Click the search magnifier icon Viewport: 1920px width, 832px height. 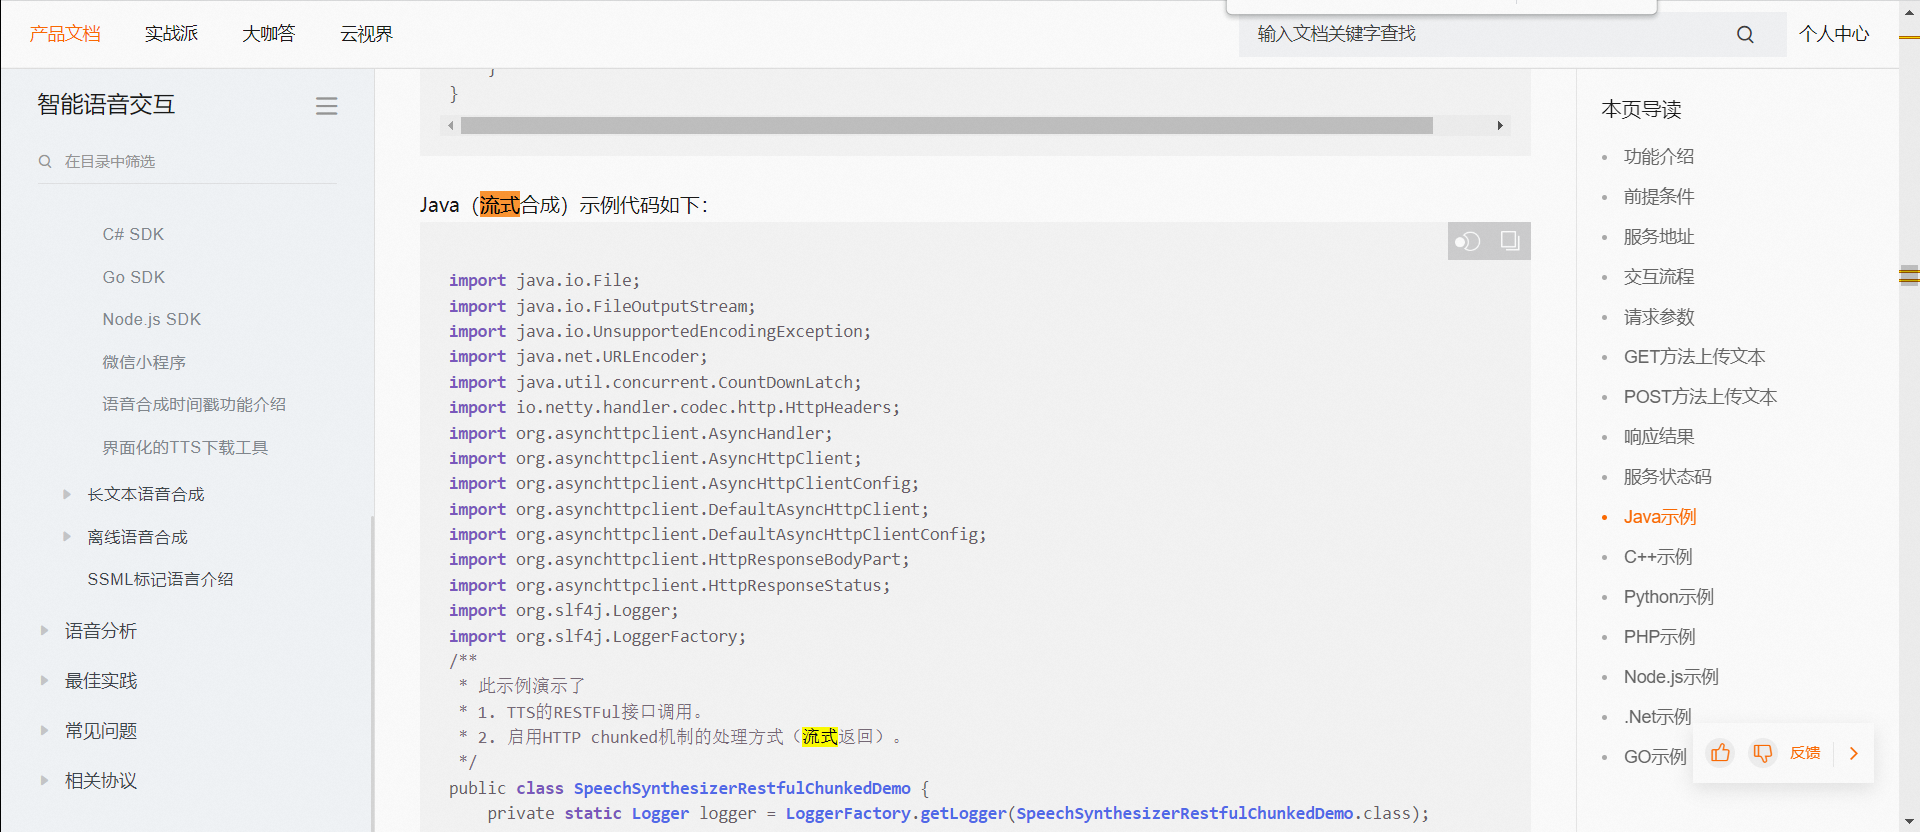coord(1745,34)
